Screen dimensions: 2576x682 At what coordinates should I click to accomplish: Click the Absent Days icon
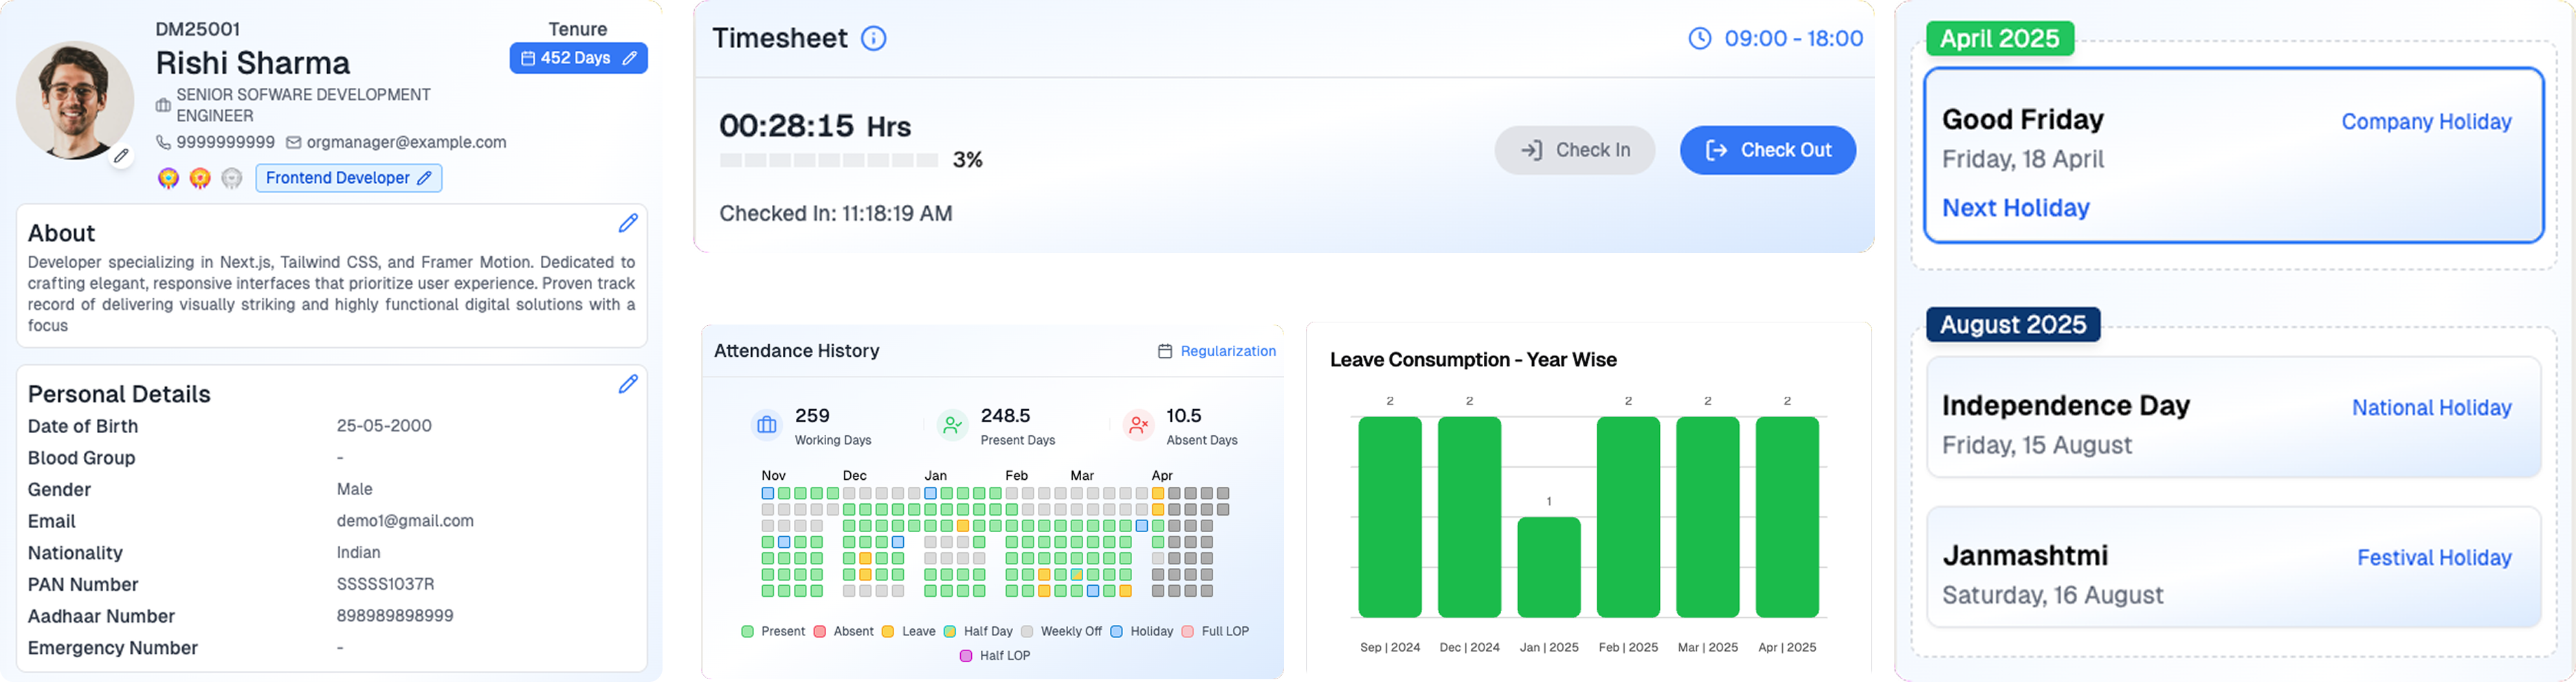[1138, 425]
